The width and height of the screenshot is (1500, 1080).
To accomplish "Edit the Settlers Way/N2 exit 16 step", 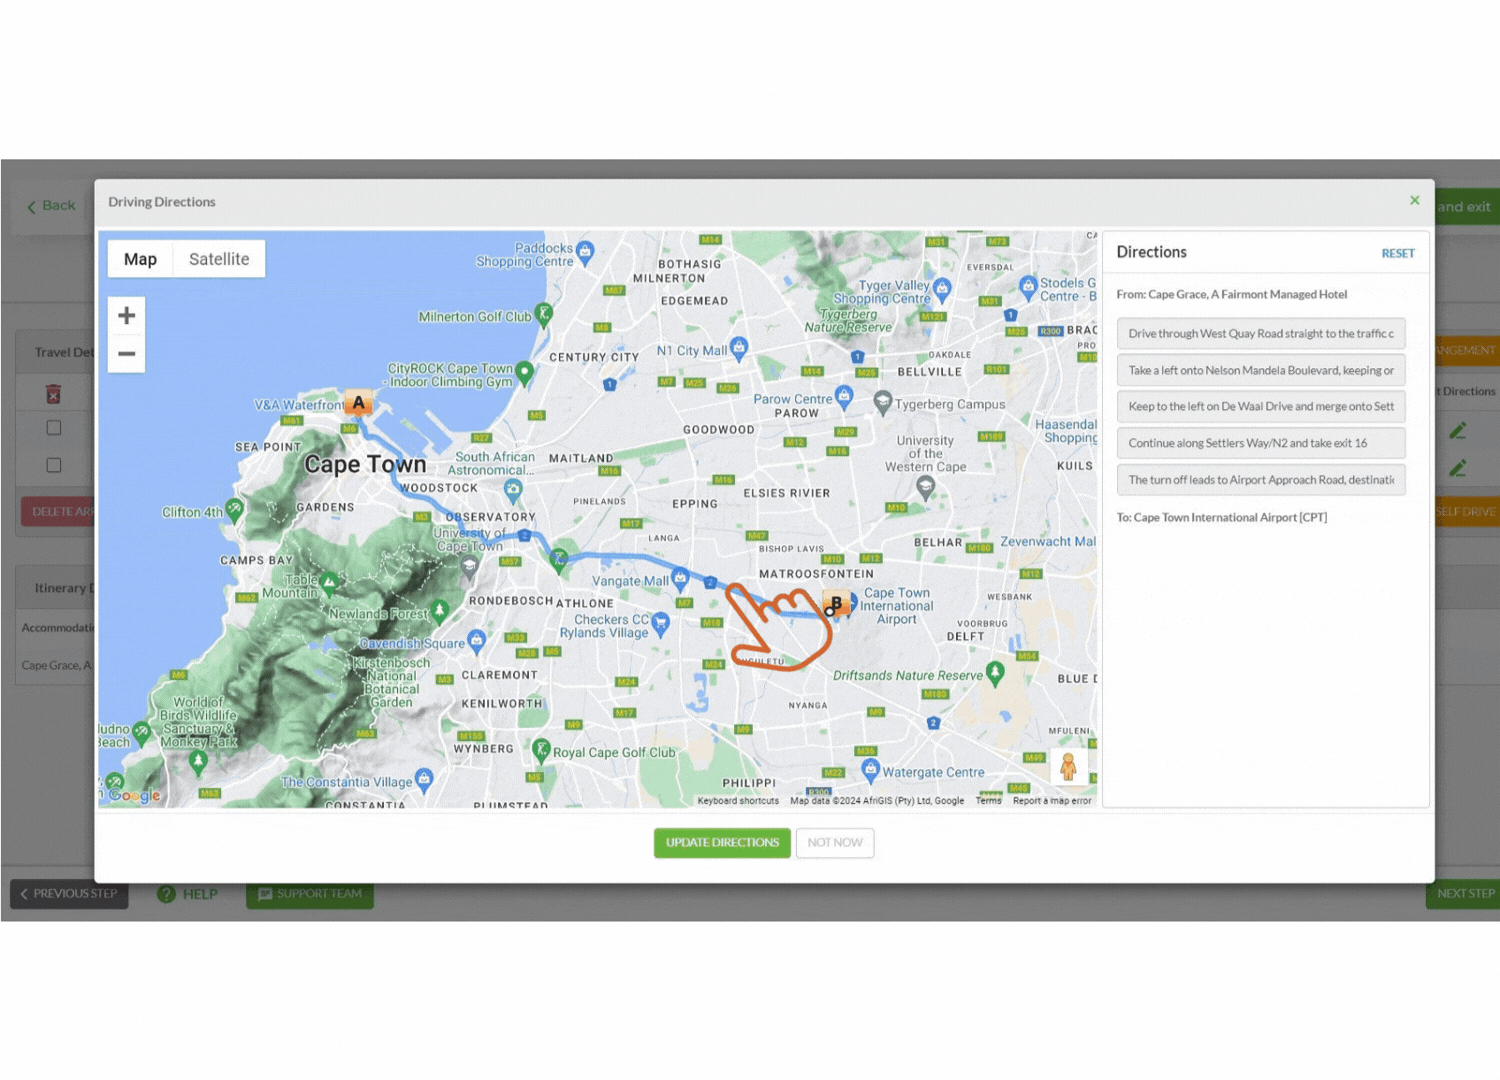I will (x=1260, y=444).
